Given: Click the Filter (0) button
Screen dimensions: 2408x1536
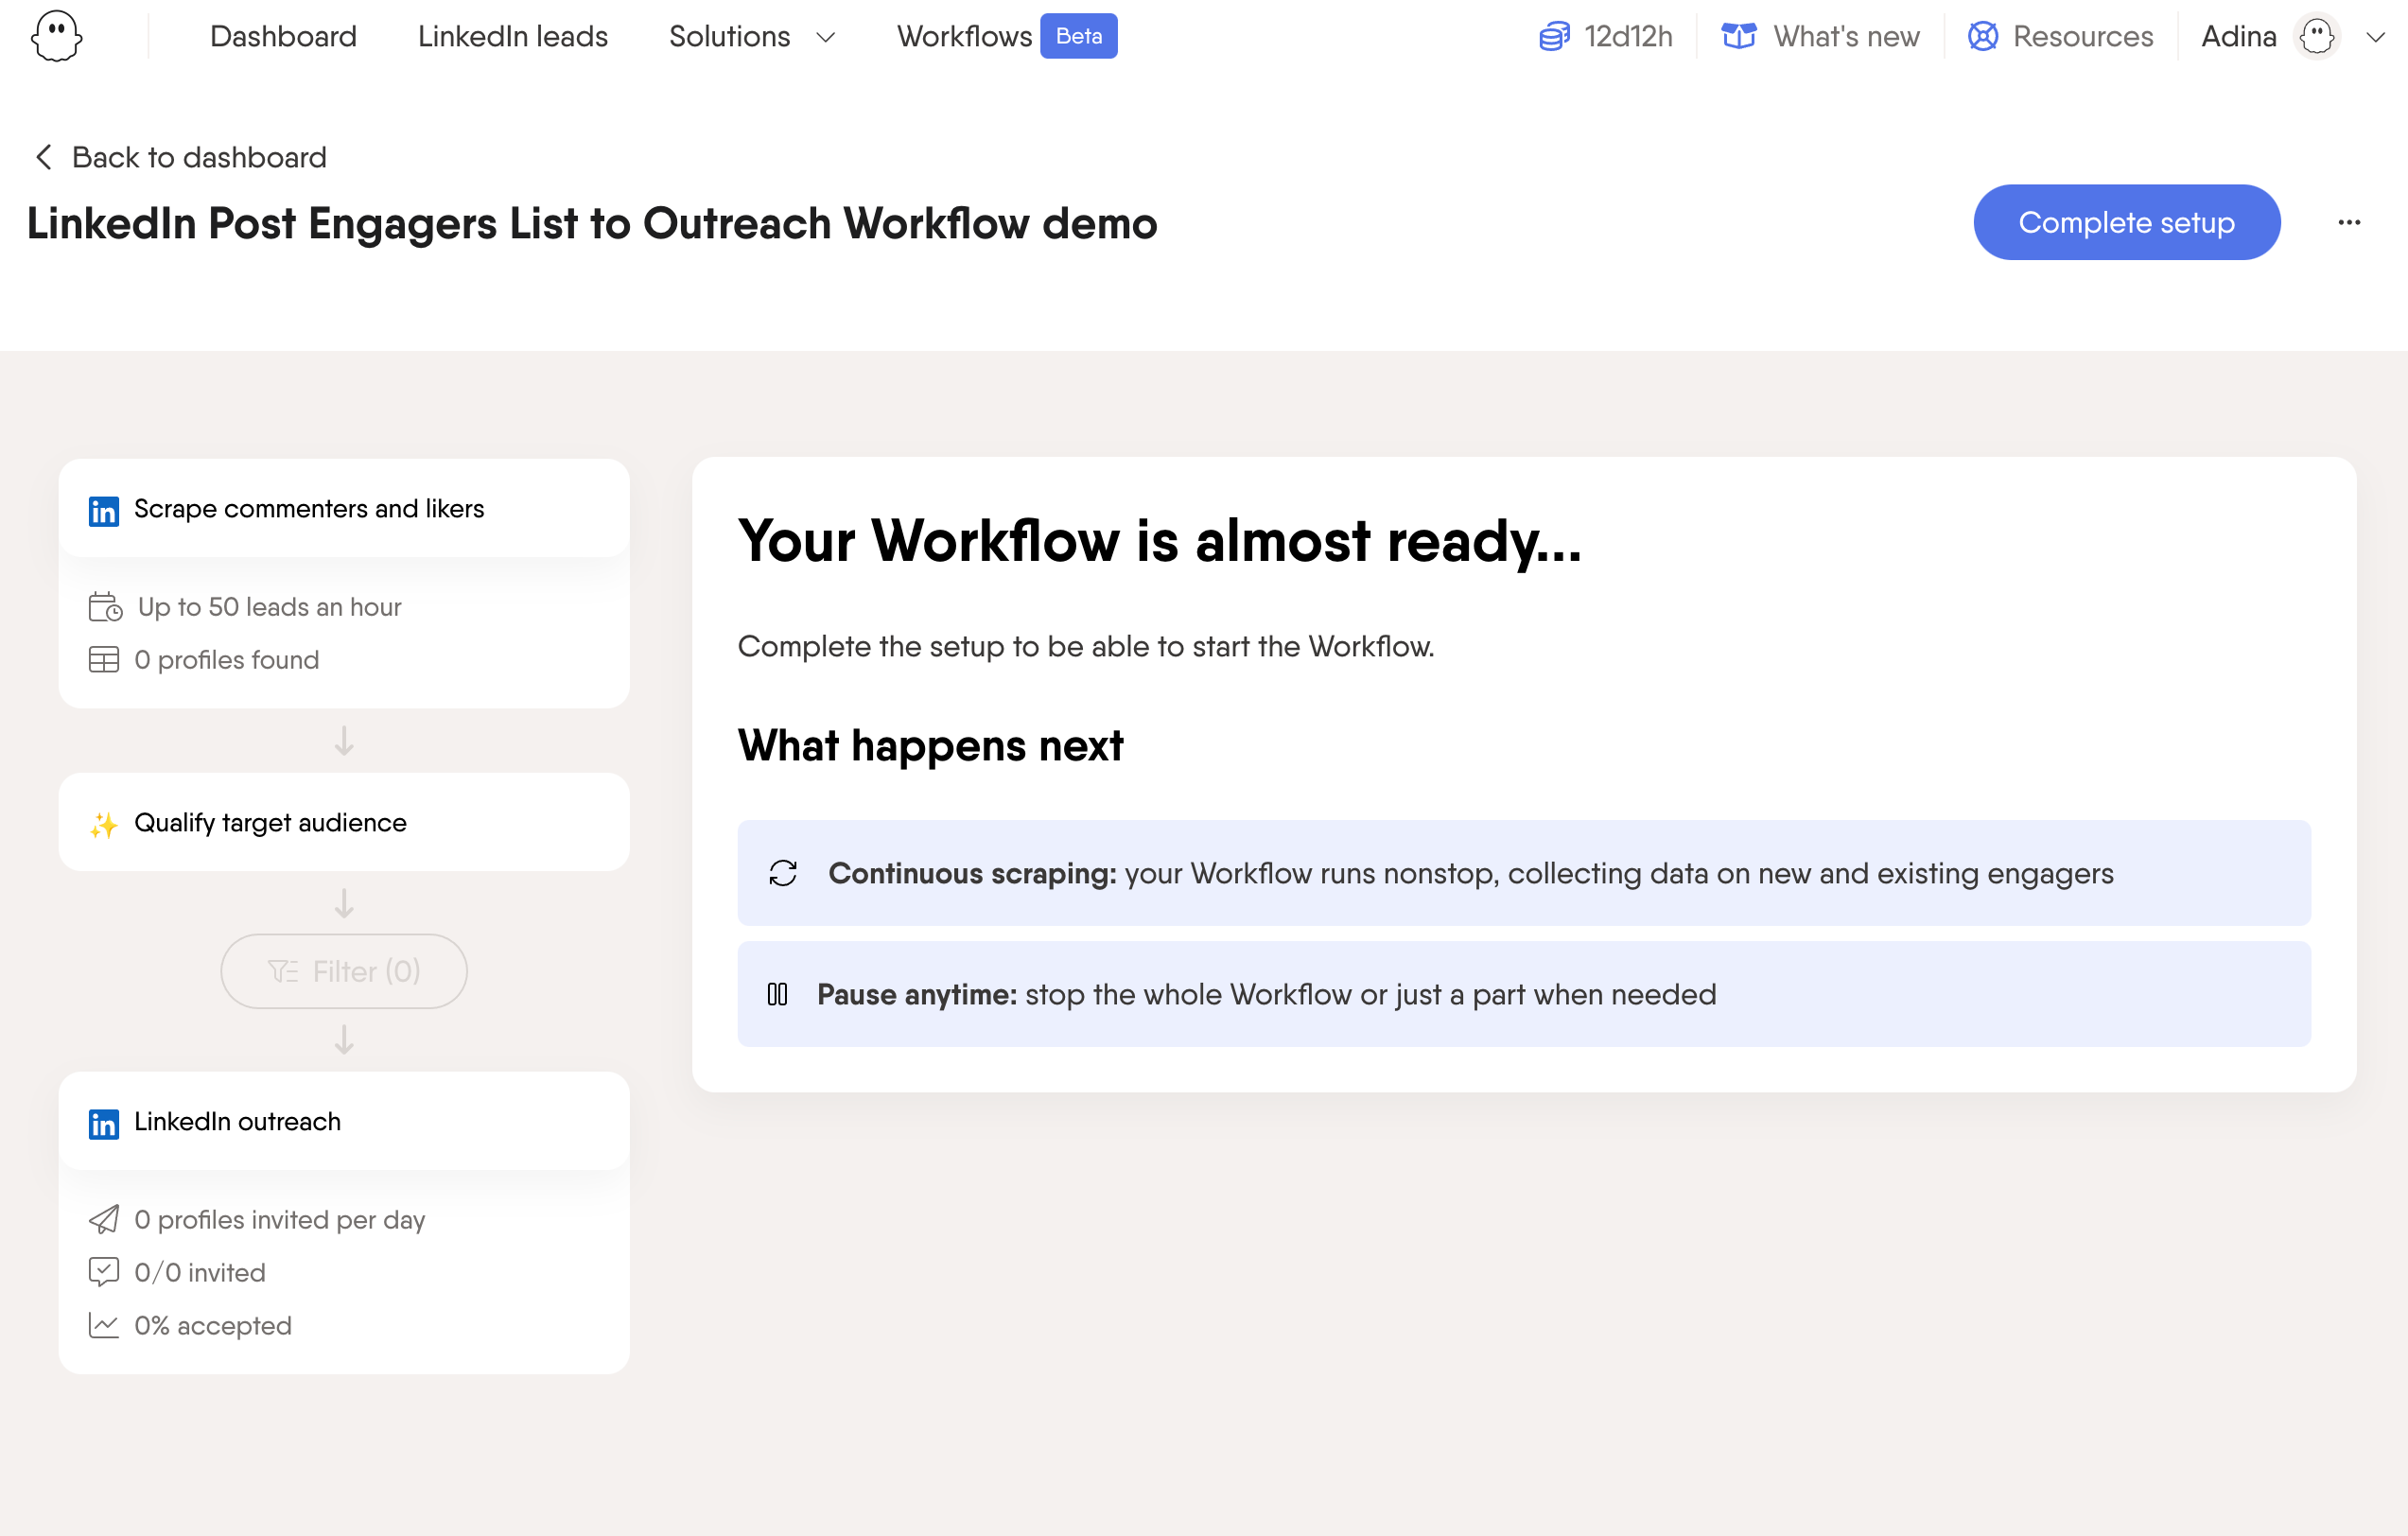Looking at the screenshot, I should (344, 971).
